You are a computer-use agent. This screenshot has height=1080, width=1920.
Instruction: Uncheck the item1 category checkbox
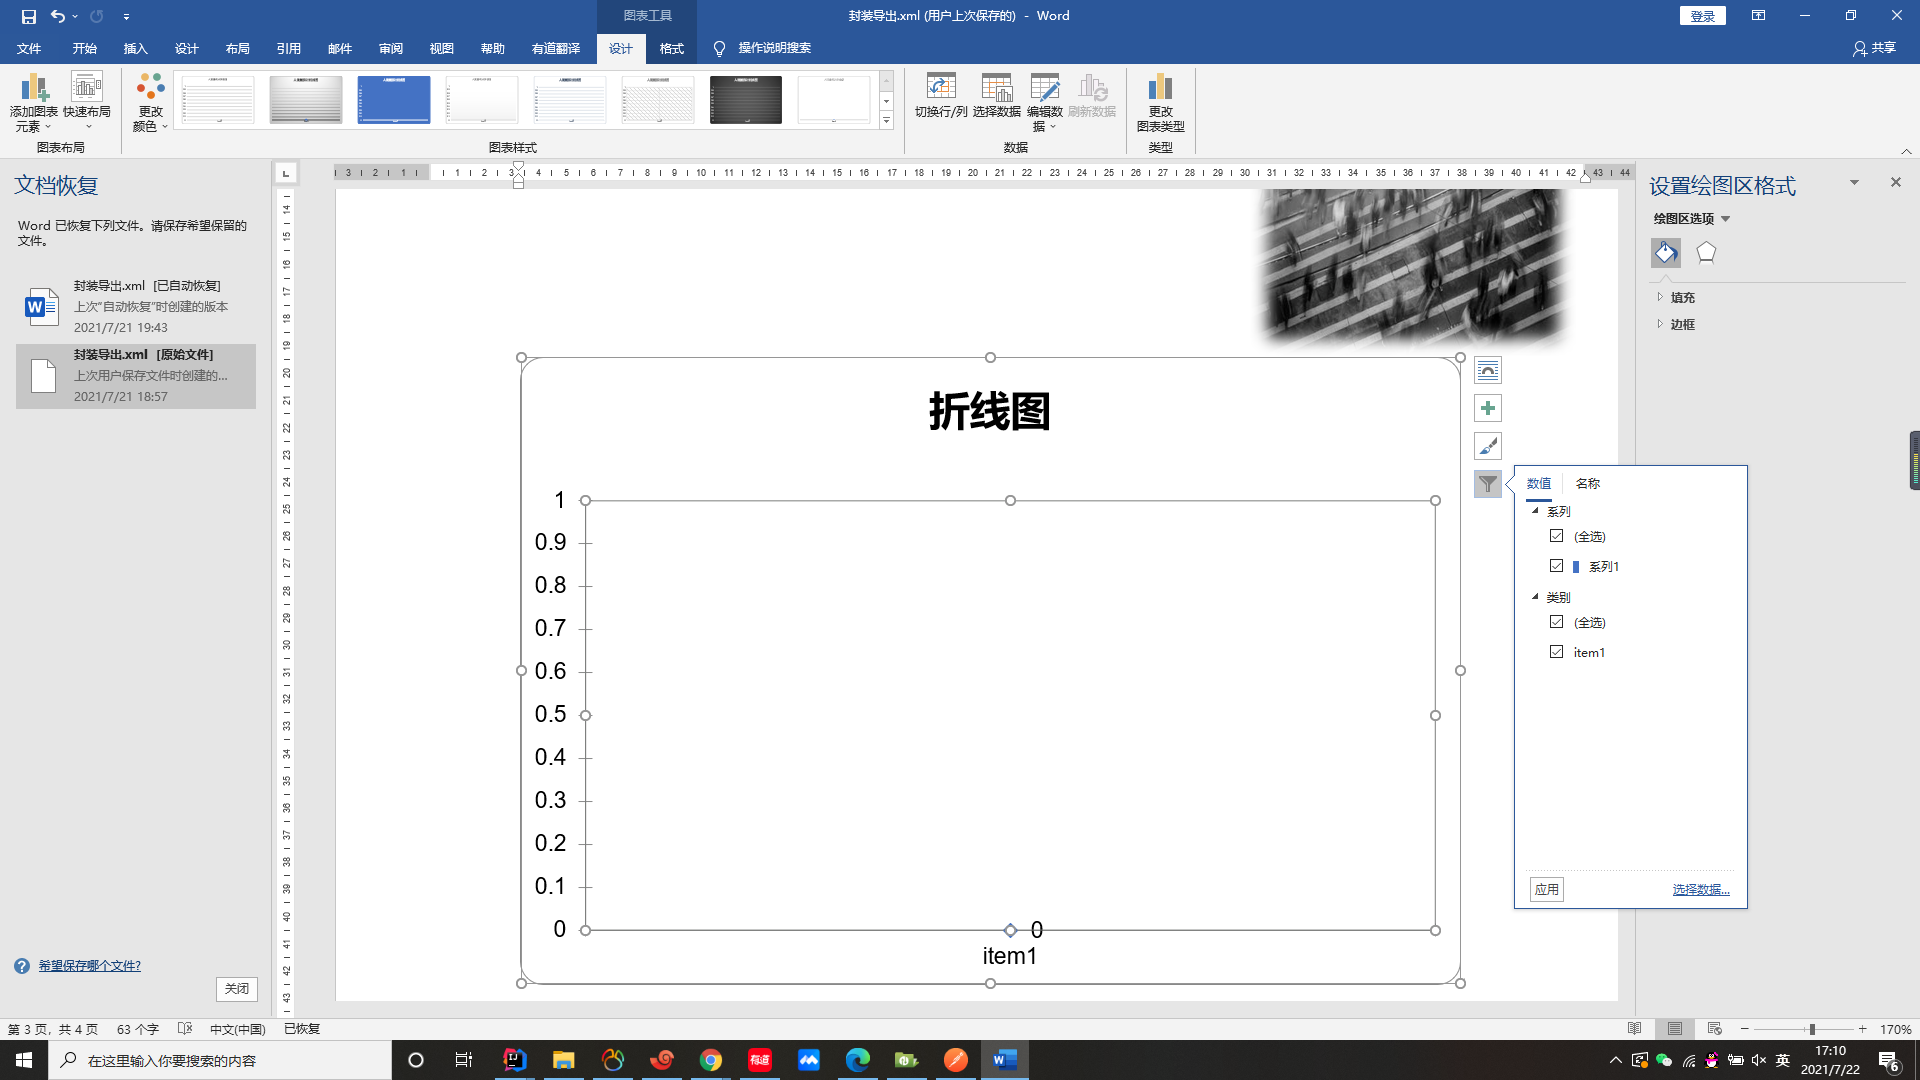coord(1556,652)
